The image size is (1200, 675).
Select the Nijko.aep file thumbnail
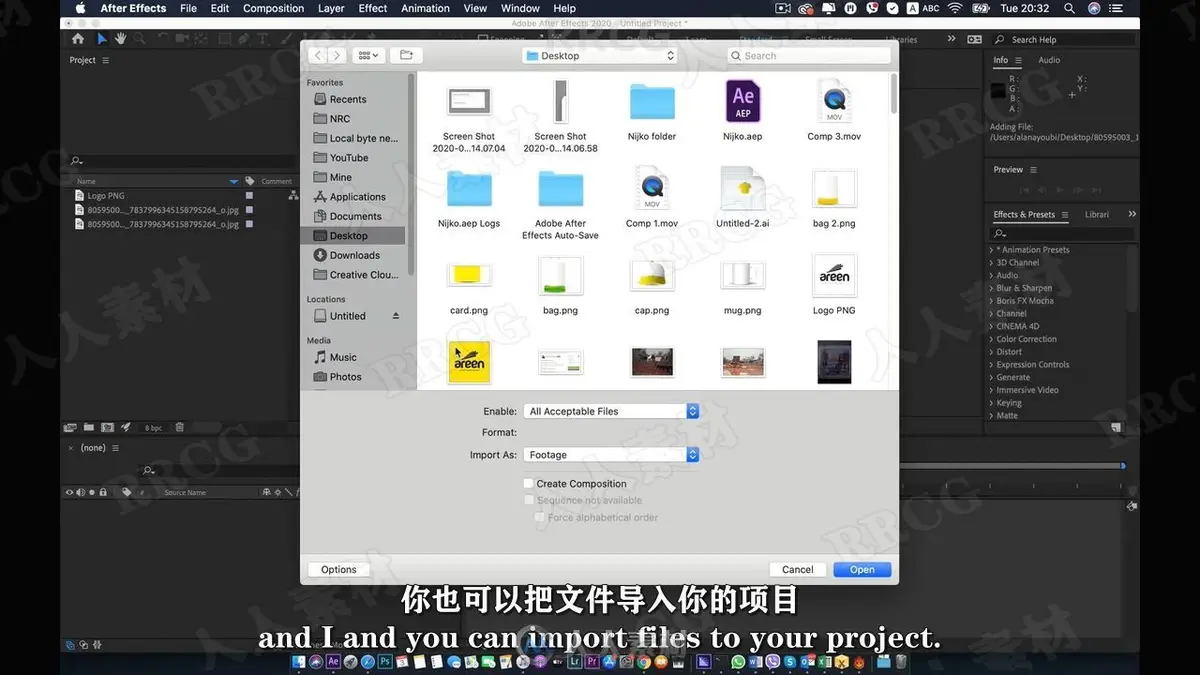[x=742, y=103]
